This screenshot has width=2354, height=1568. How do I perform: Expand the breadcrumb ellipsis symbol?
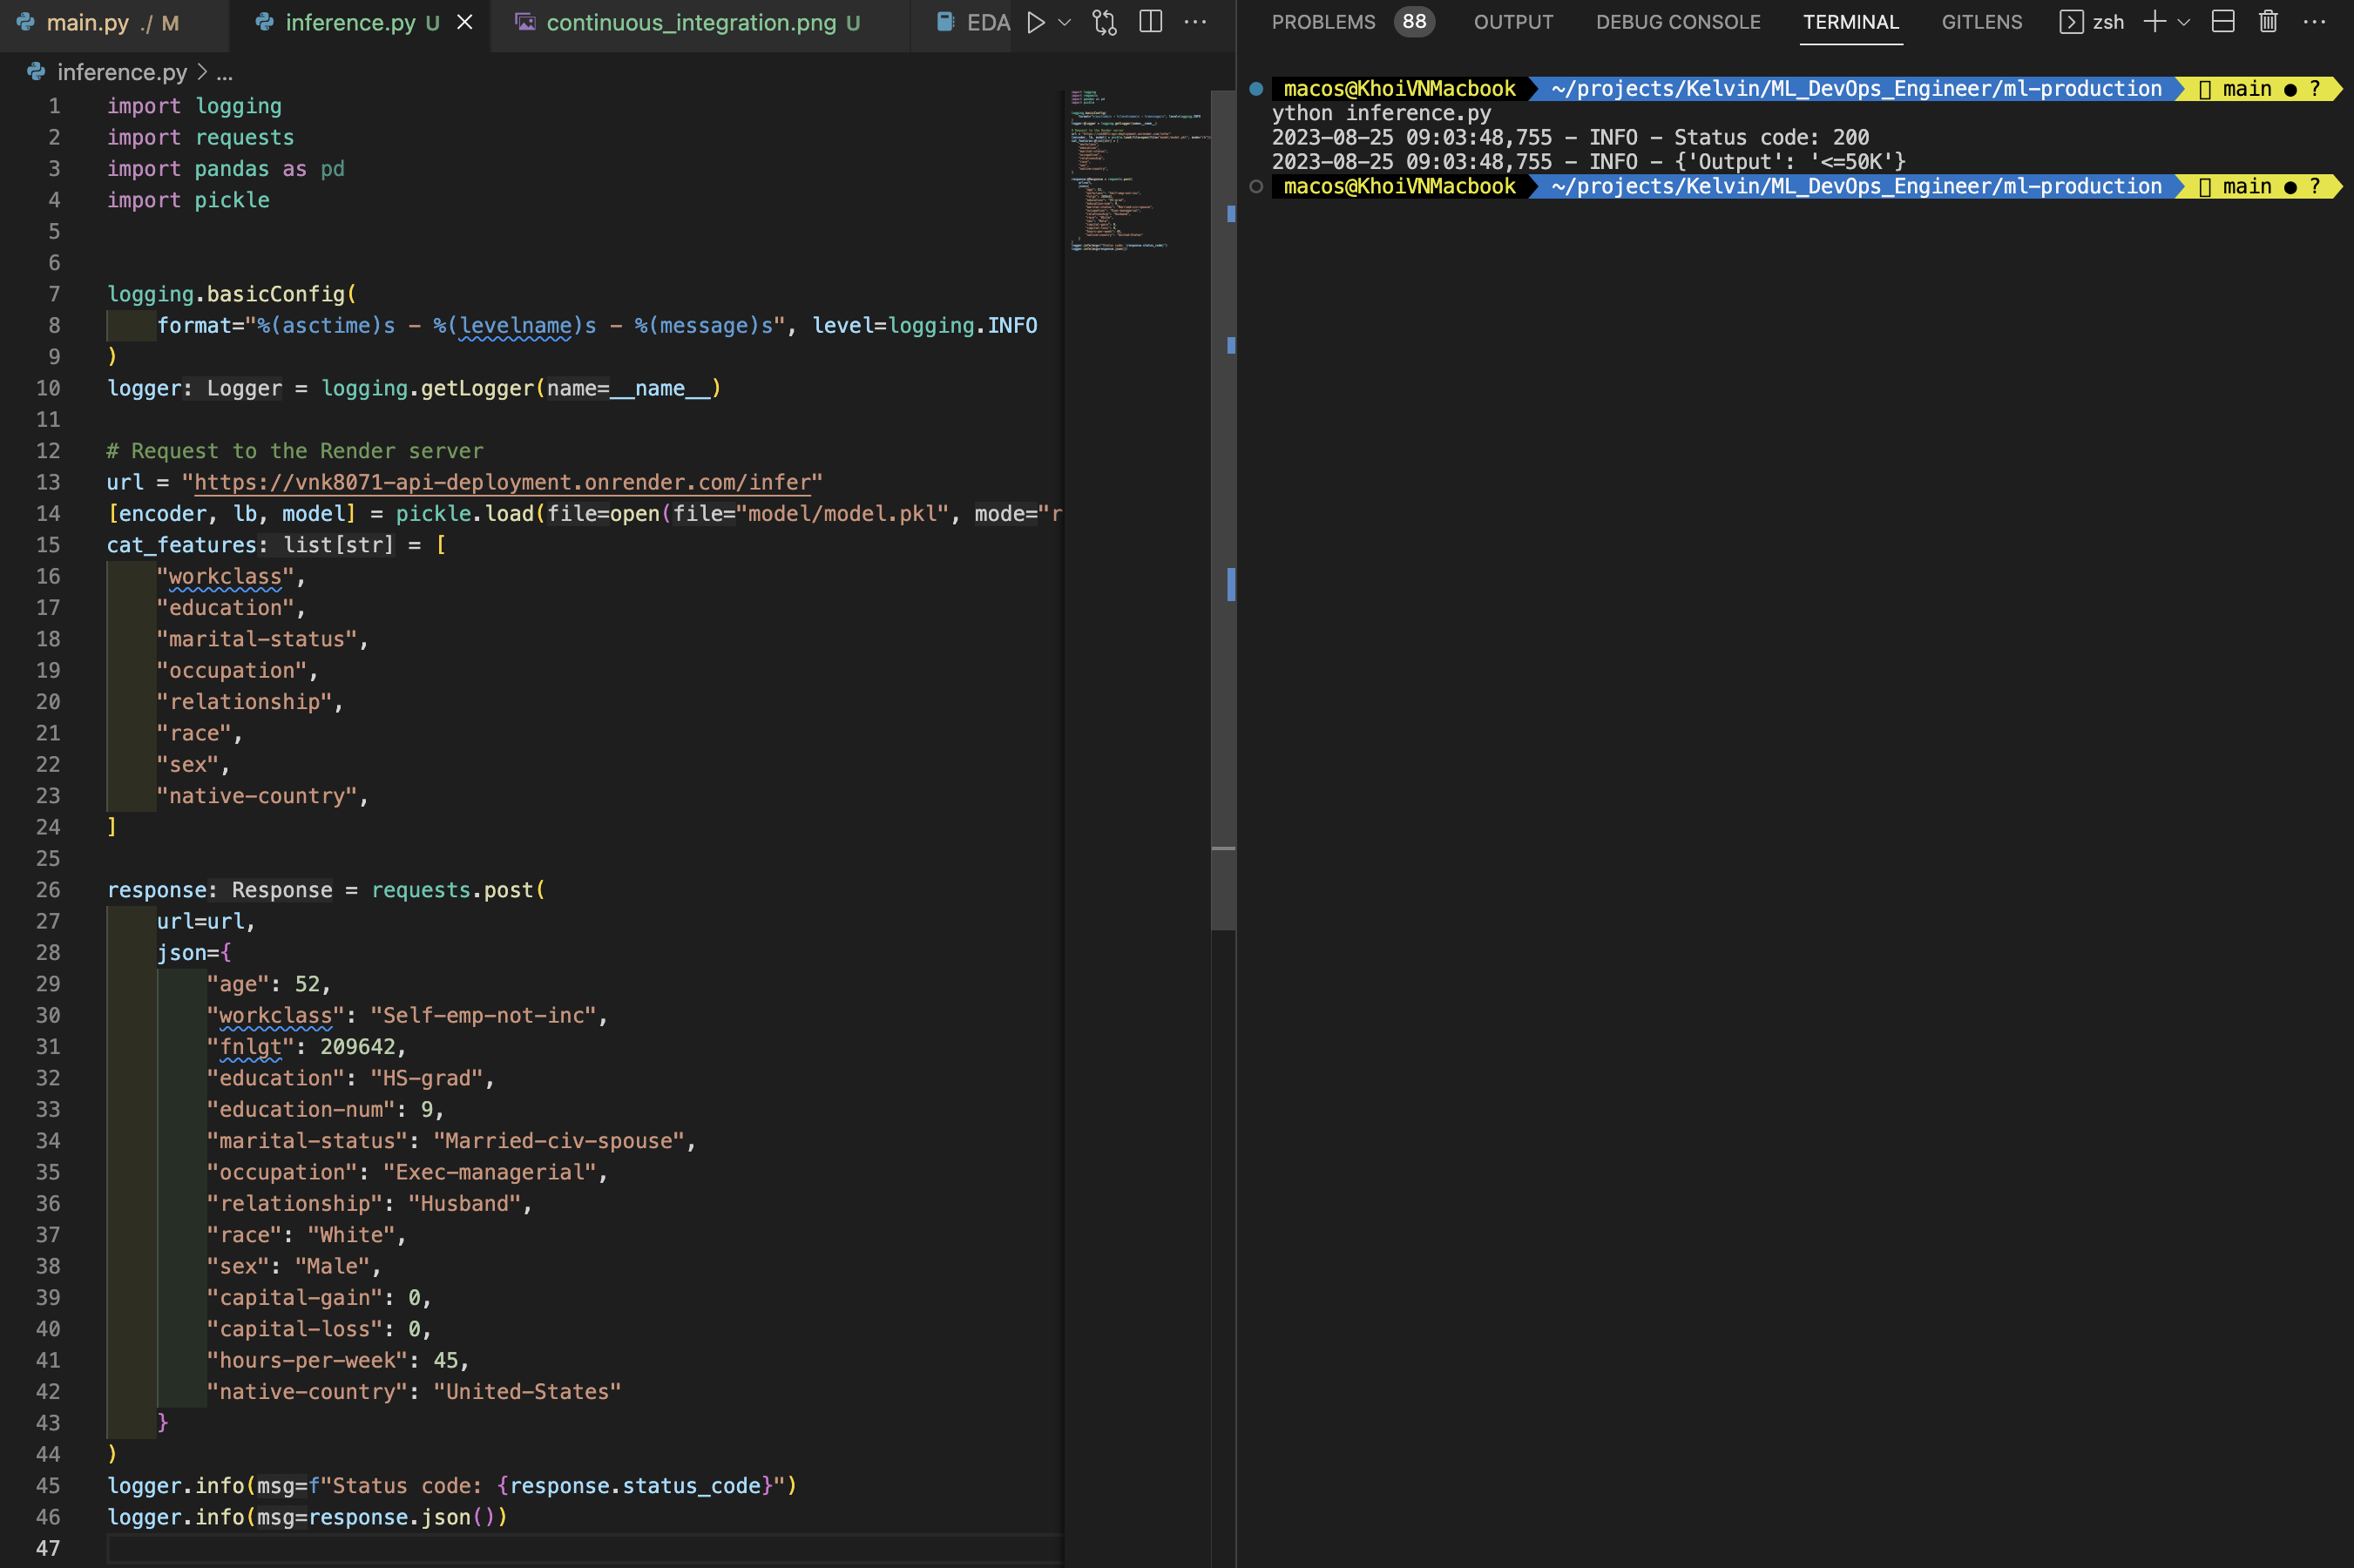[225, 73]
